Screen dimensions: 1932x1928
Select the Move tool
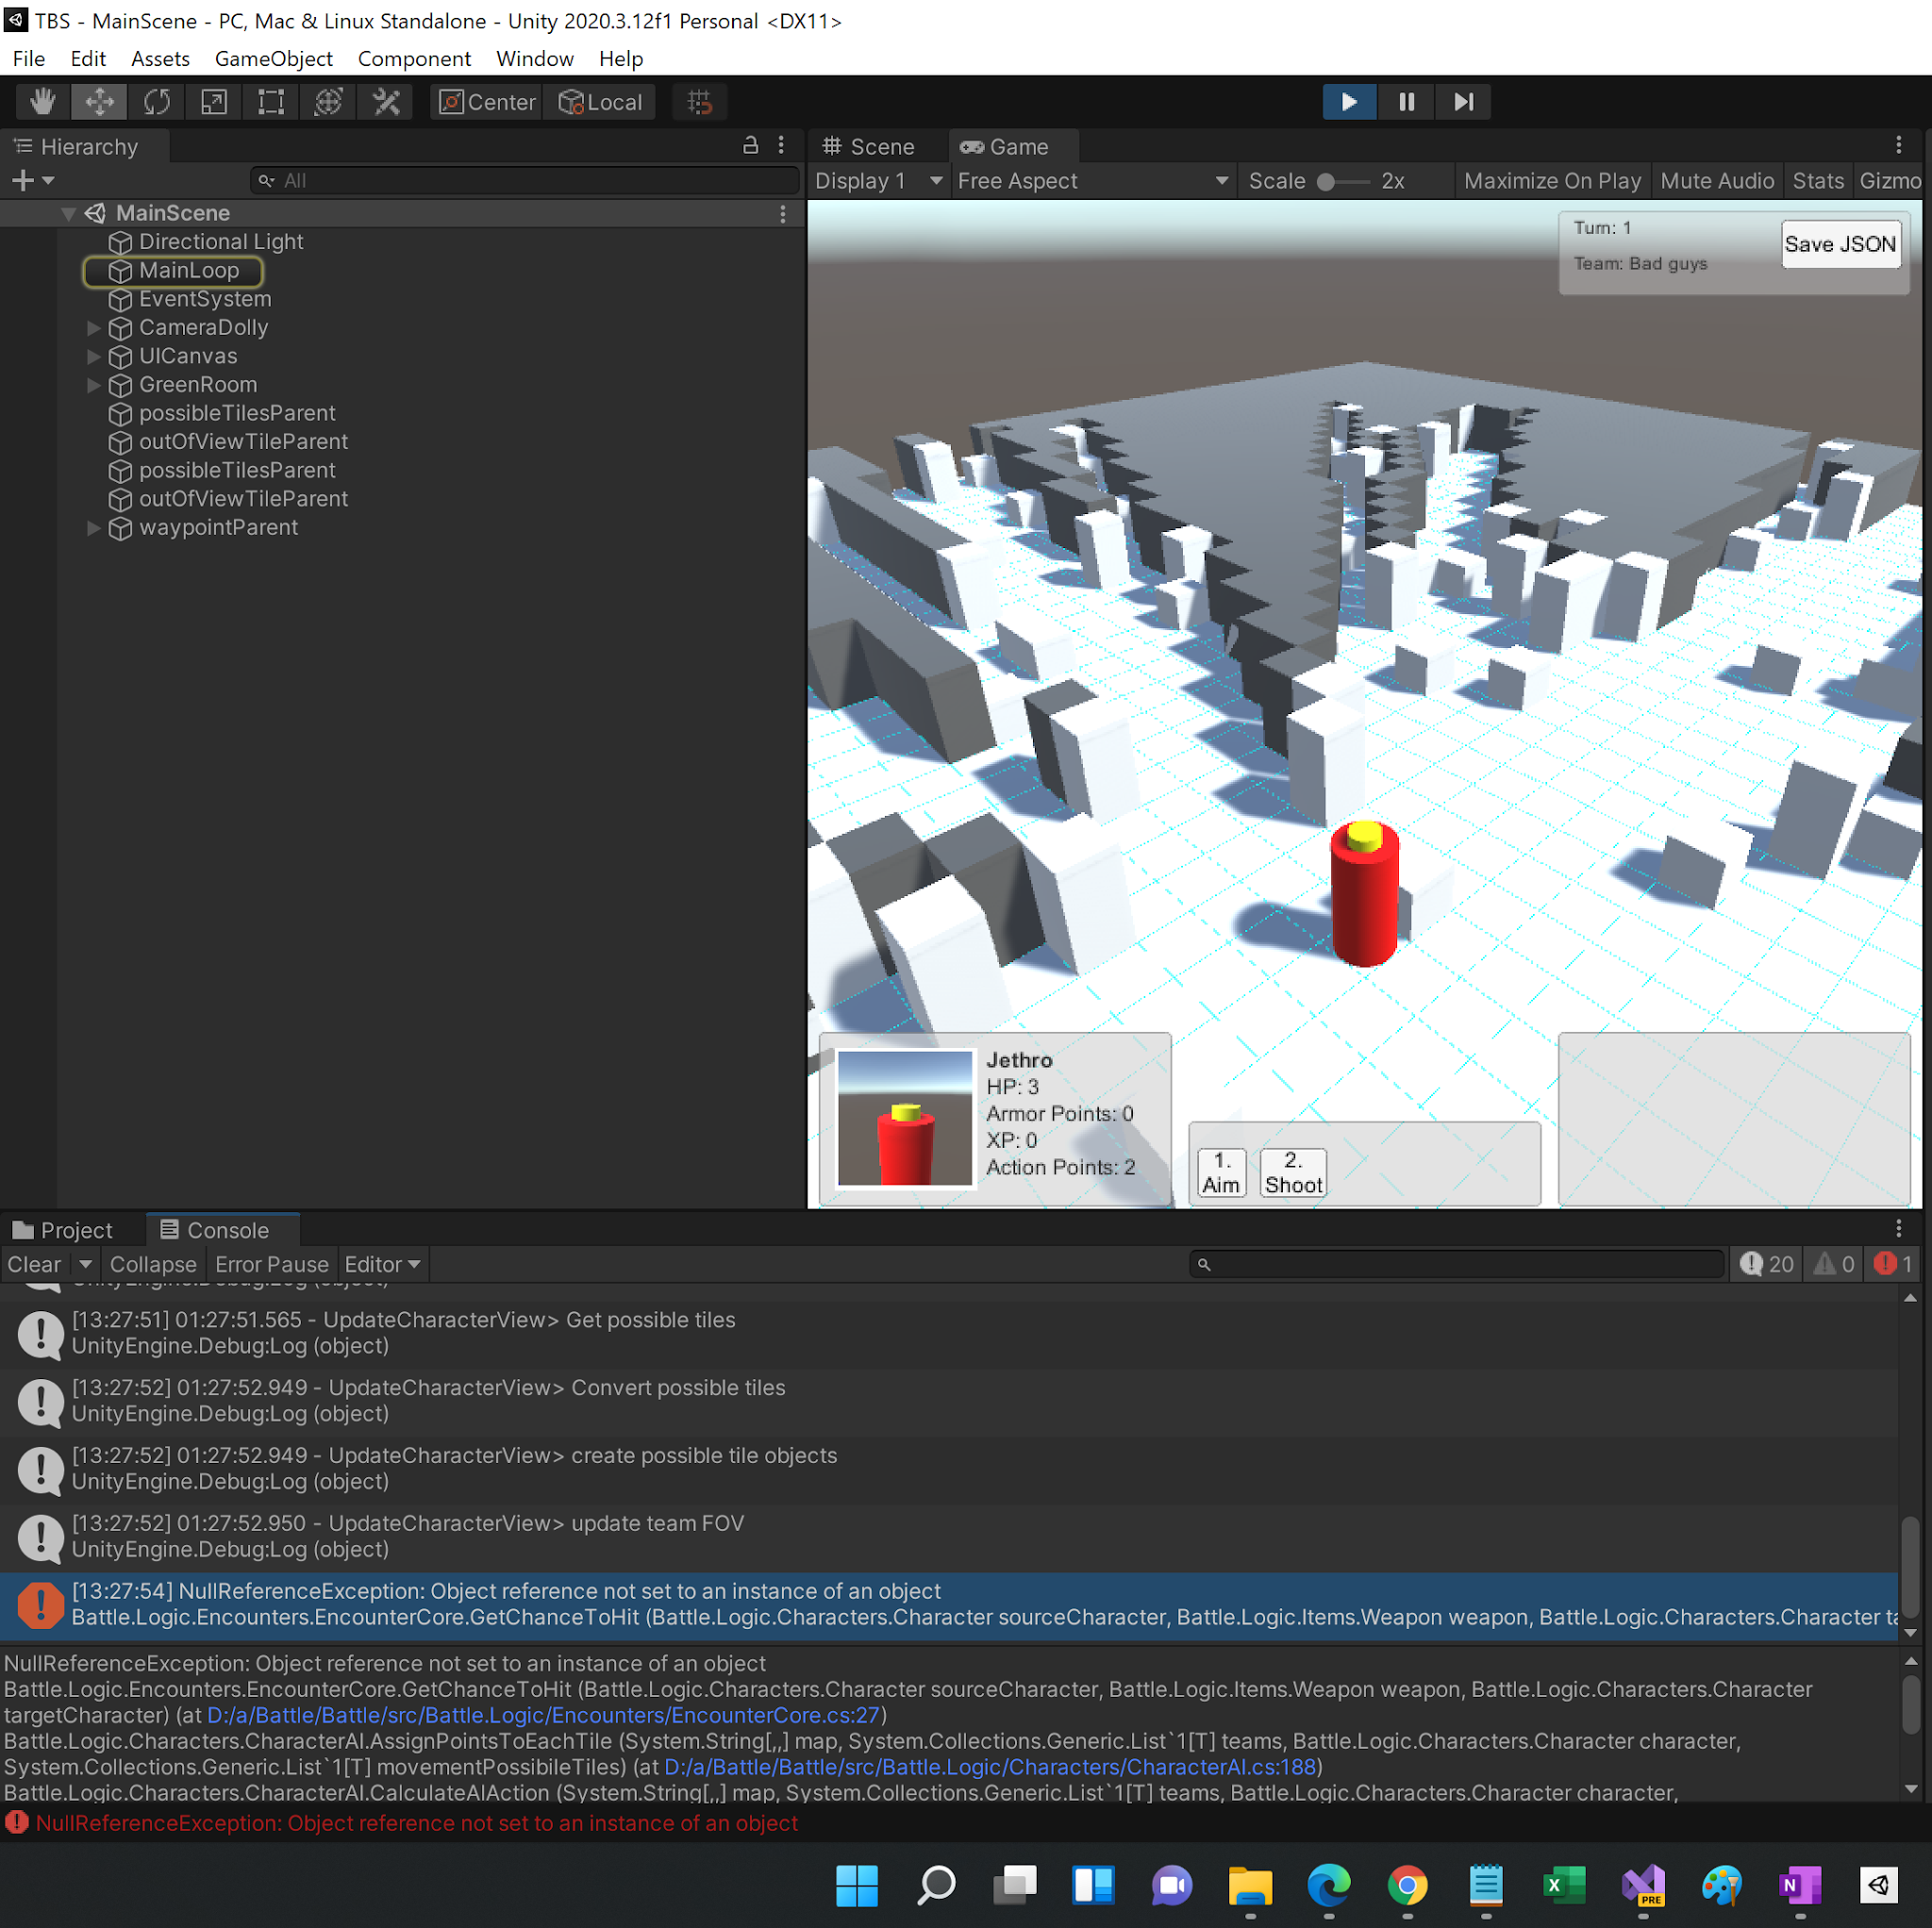tap(99, 101)
